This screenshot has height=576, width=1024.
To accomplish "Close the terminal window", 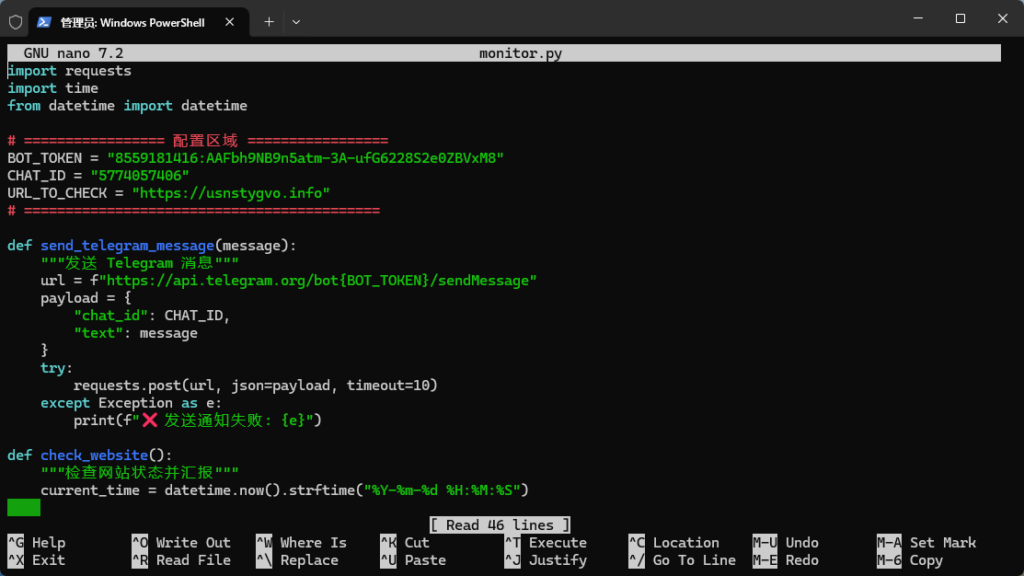I will (1002, 18).
